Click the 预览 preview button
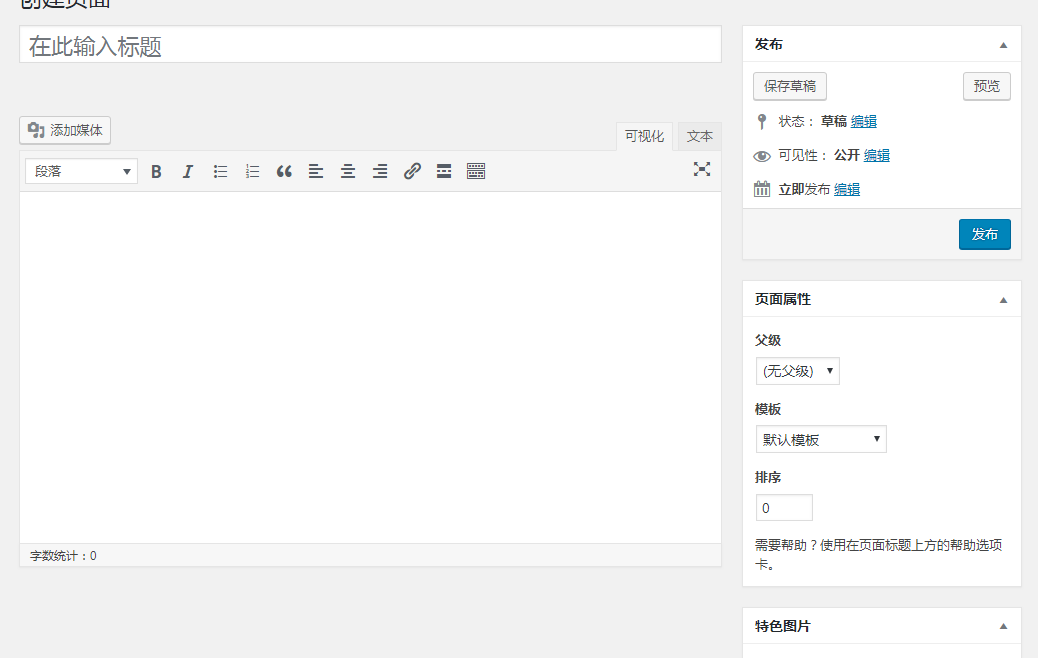This screenshot has width=1038, height=658. click(986, 86)
